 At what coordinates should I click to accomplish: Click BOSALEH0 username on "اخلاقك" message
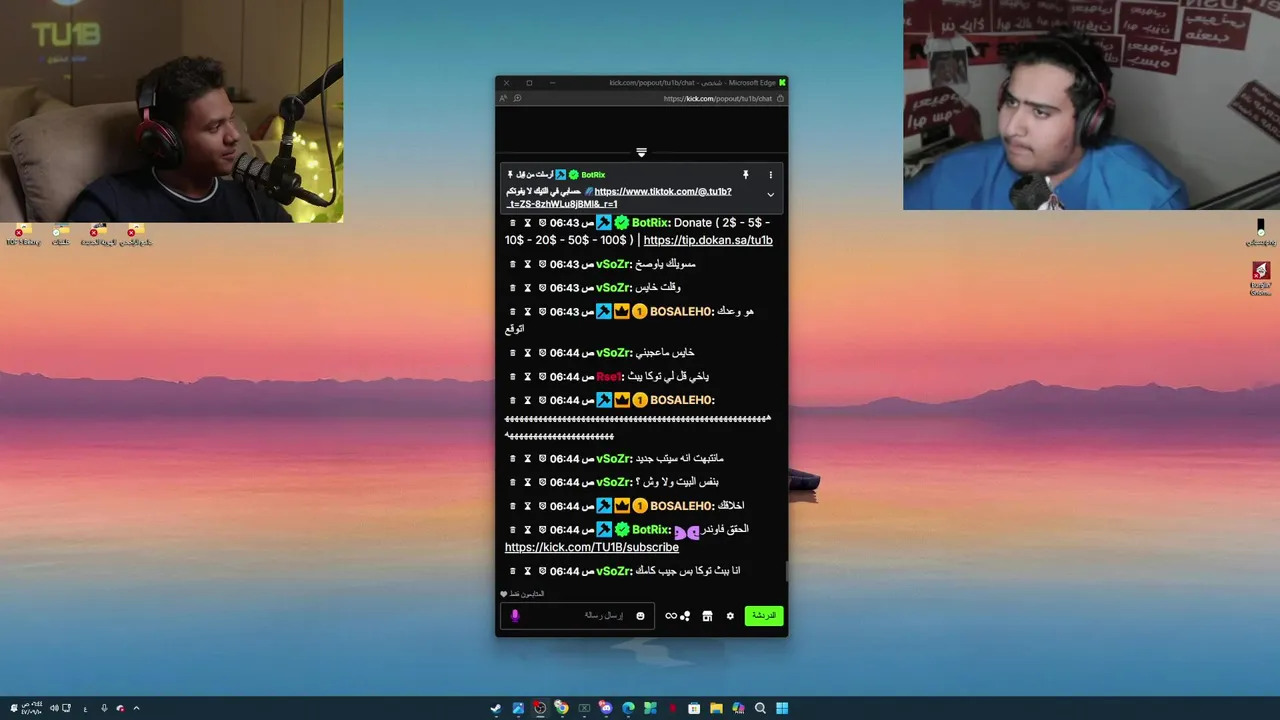pyautogui.click(x=682, y=506)
